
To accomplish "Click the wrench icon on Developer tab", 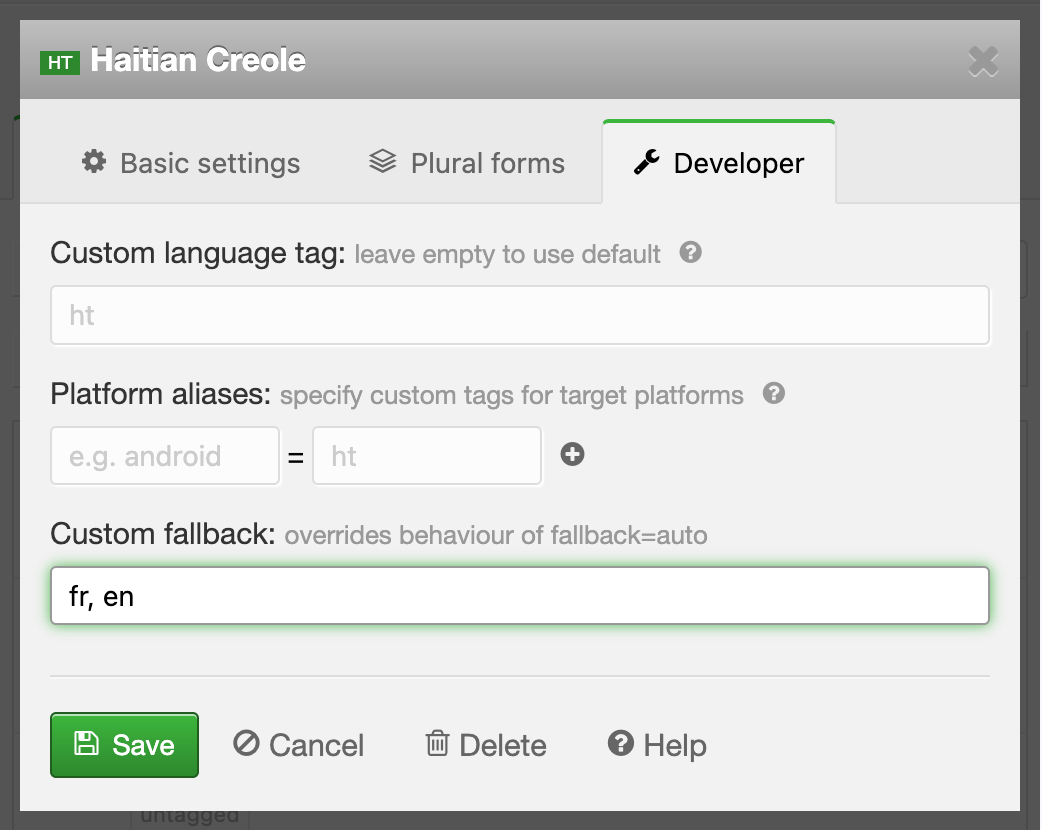I will pyautogui.click(x=647, y=162).
